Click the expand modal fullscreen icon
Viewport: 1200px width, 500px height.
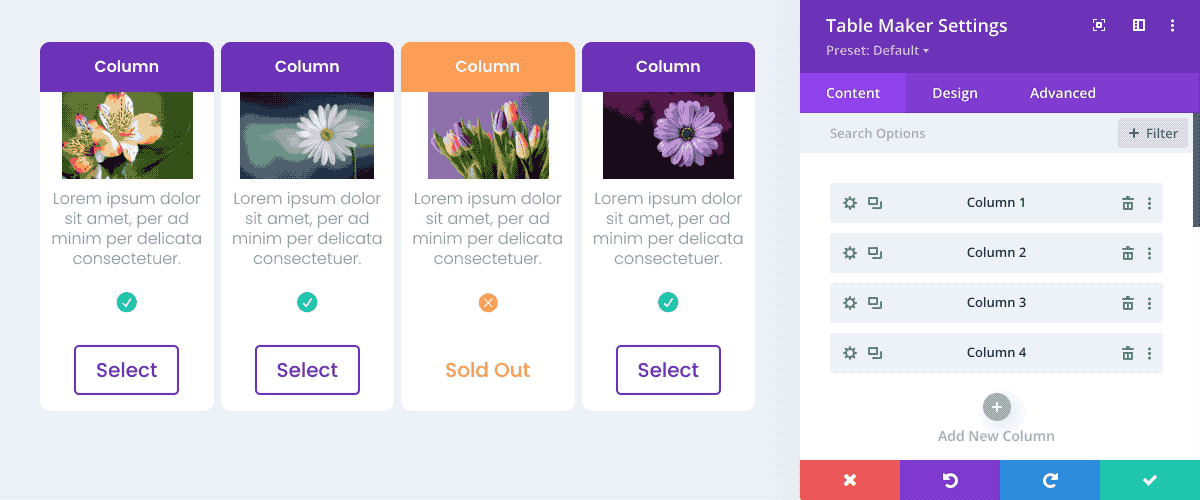click(1099, 26)
